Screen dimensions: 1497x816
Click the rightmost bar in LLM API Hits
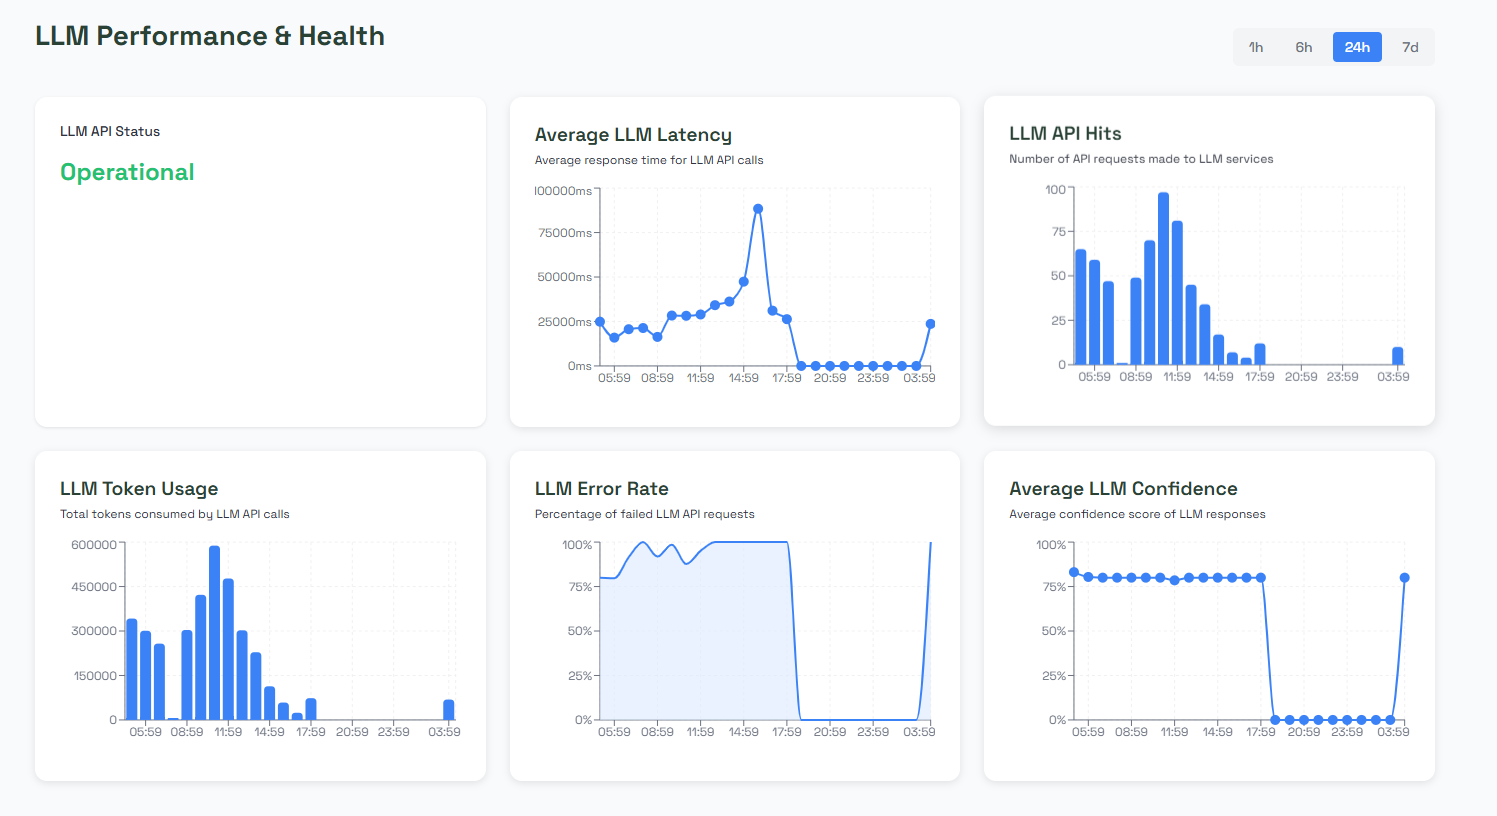point(1398,356)
